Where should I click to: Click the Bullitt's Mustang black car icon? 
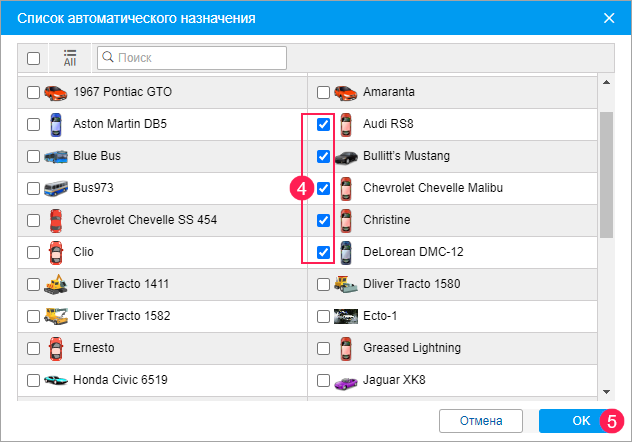pos(346,156)
